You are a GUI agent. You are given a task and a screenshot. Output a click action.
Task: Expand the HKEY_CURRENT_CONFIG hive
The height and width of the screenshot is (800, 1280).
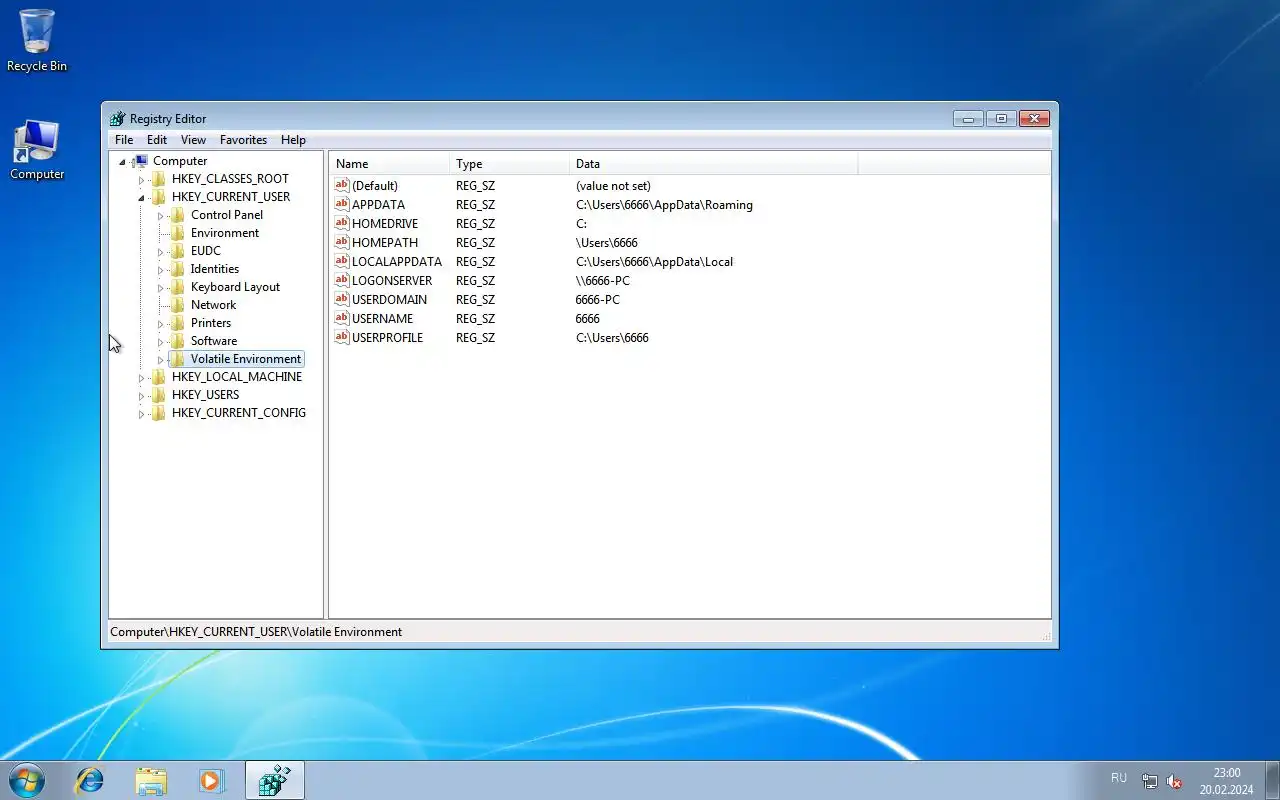tap(141, 414)
